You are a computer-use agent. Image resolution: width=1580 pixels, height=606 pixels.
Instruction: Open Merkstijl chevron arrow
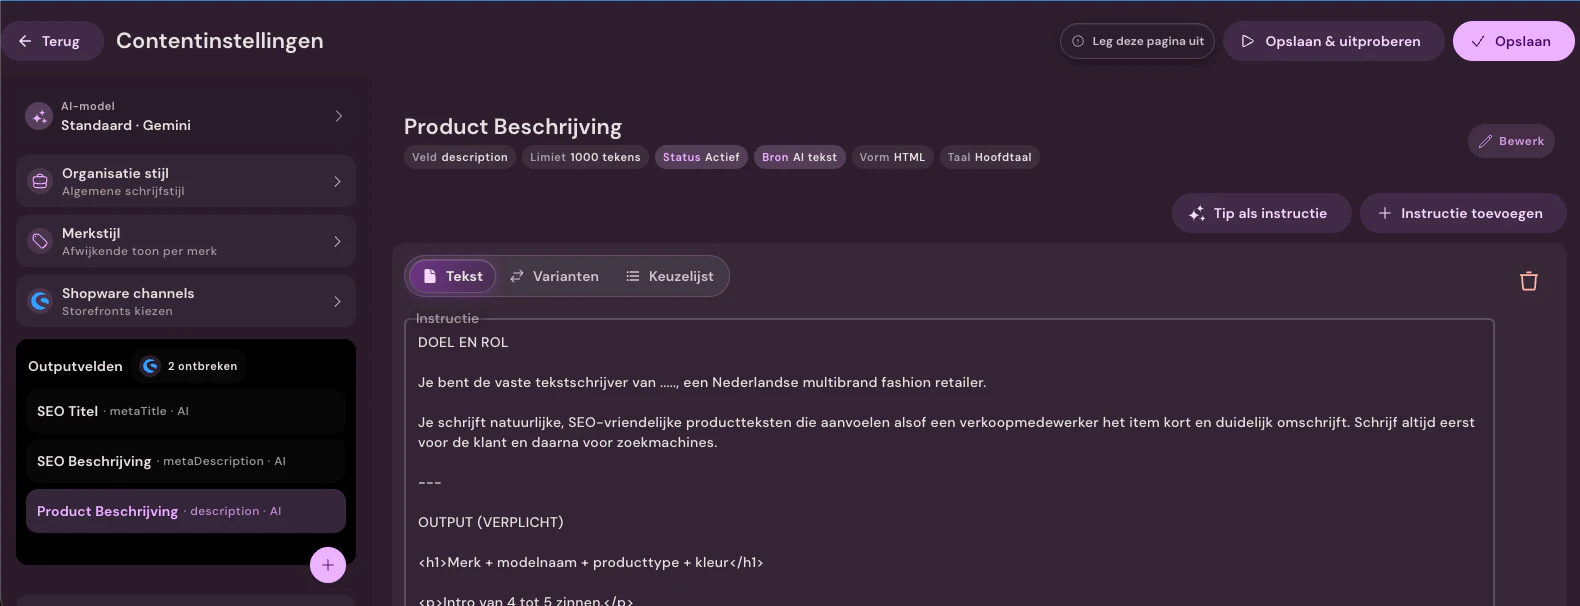click(337, 241)
